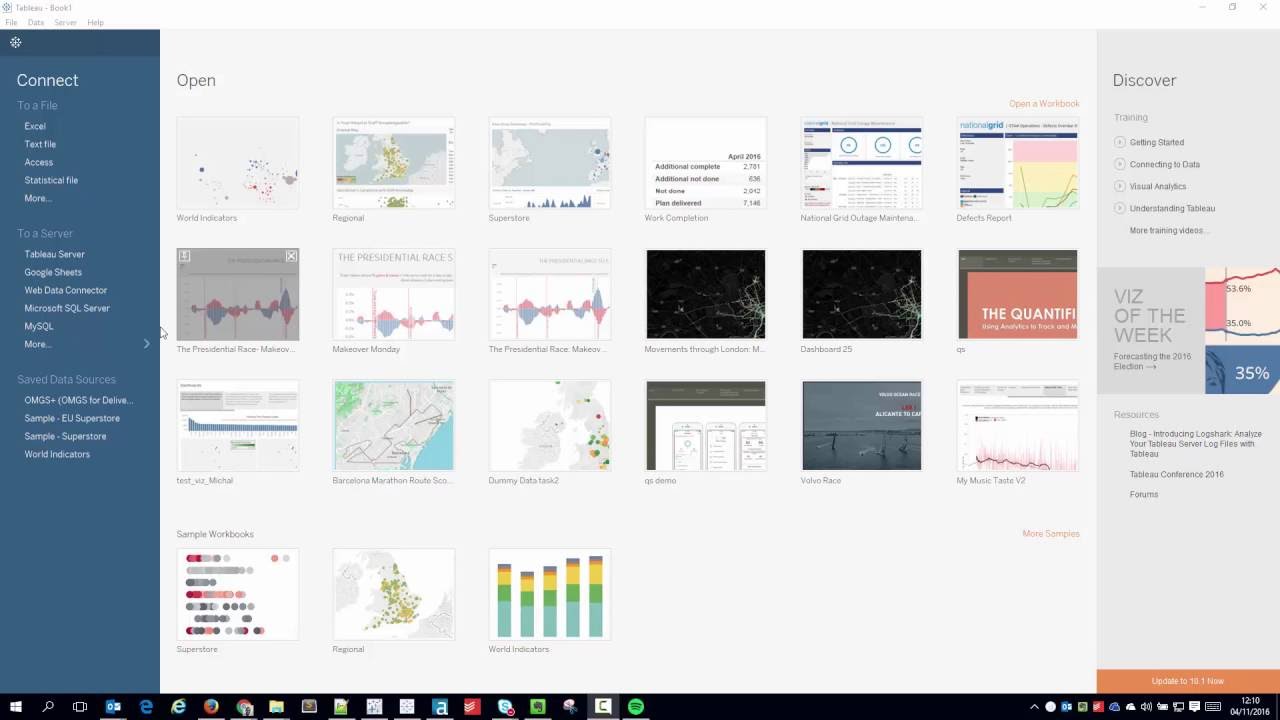Show hidden system tray icons
This screenshot has width=1280, height=720.
click(x=1034, y=707)
